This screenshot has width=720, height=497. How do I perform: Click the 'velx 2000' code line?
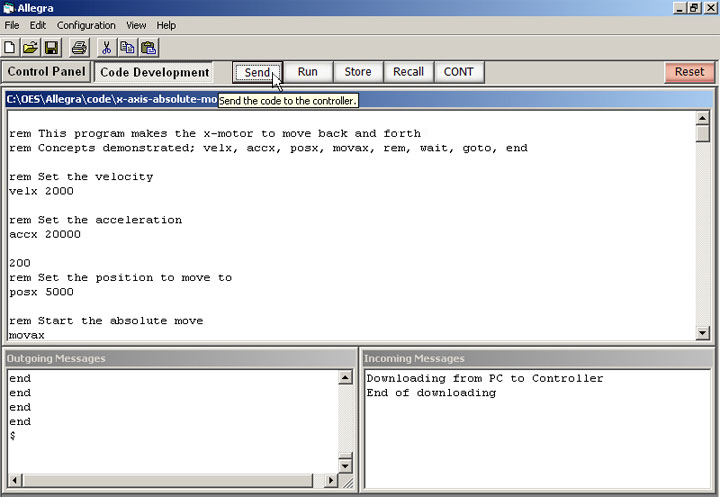pos(41,191)
